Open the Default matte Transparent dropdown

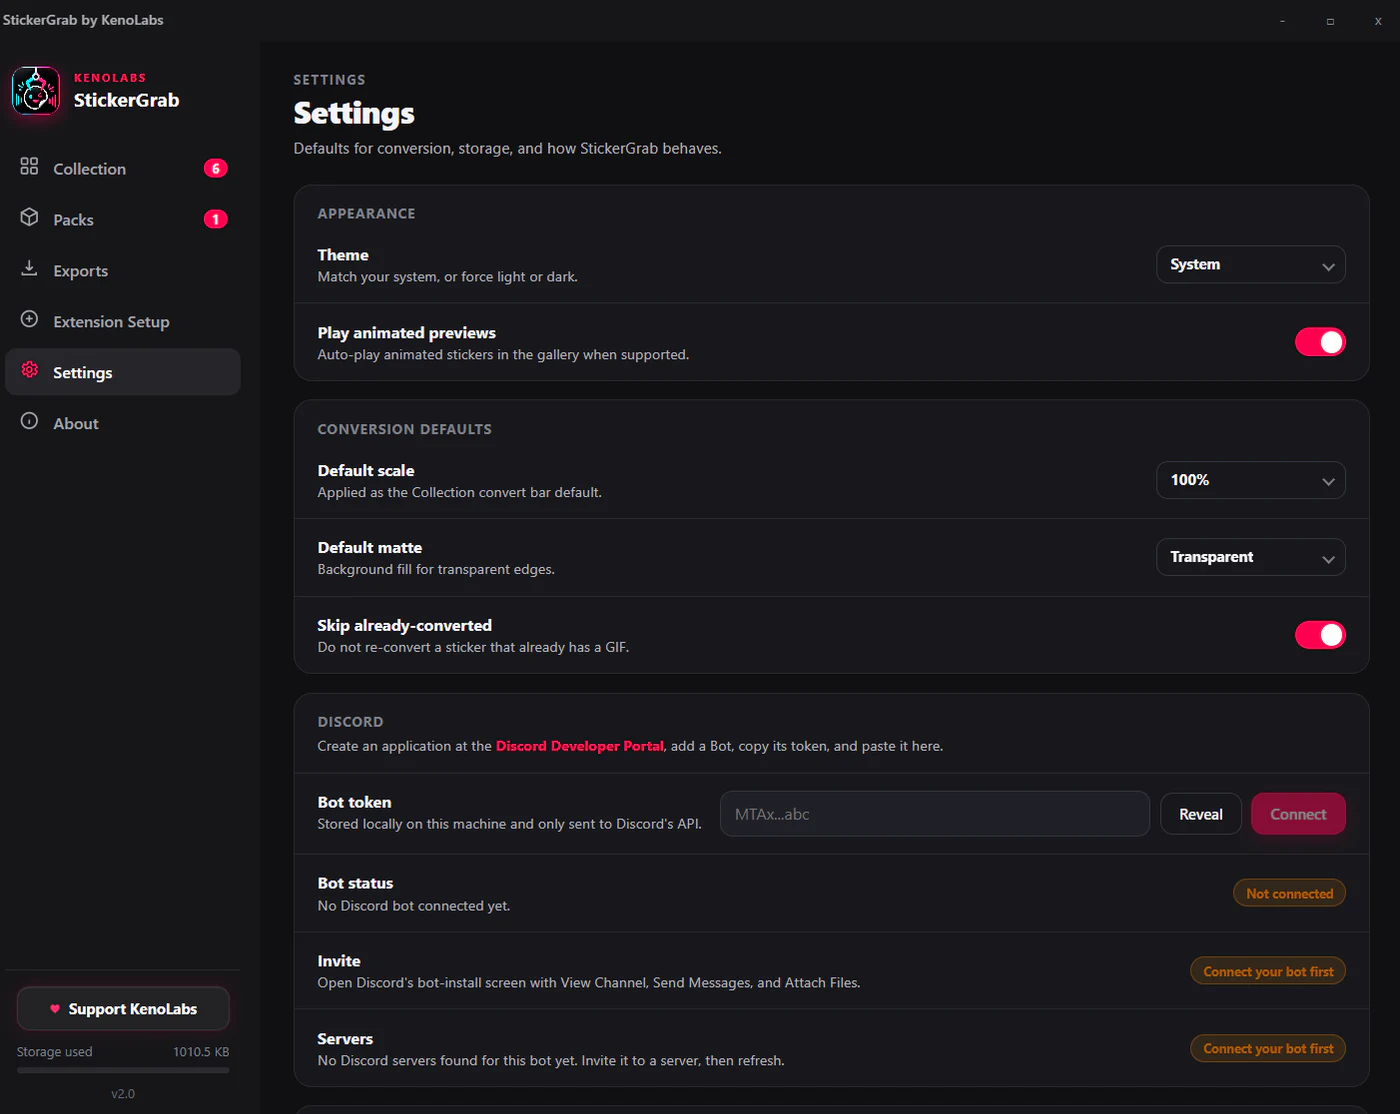1251,557
